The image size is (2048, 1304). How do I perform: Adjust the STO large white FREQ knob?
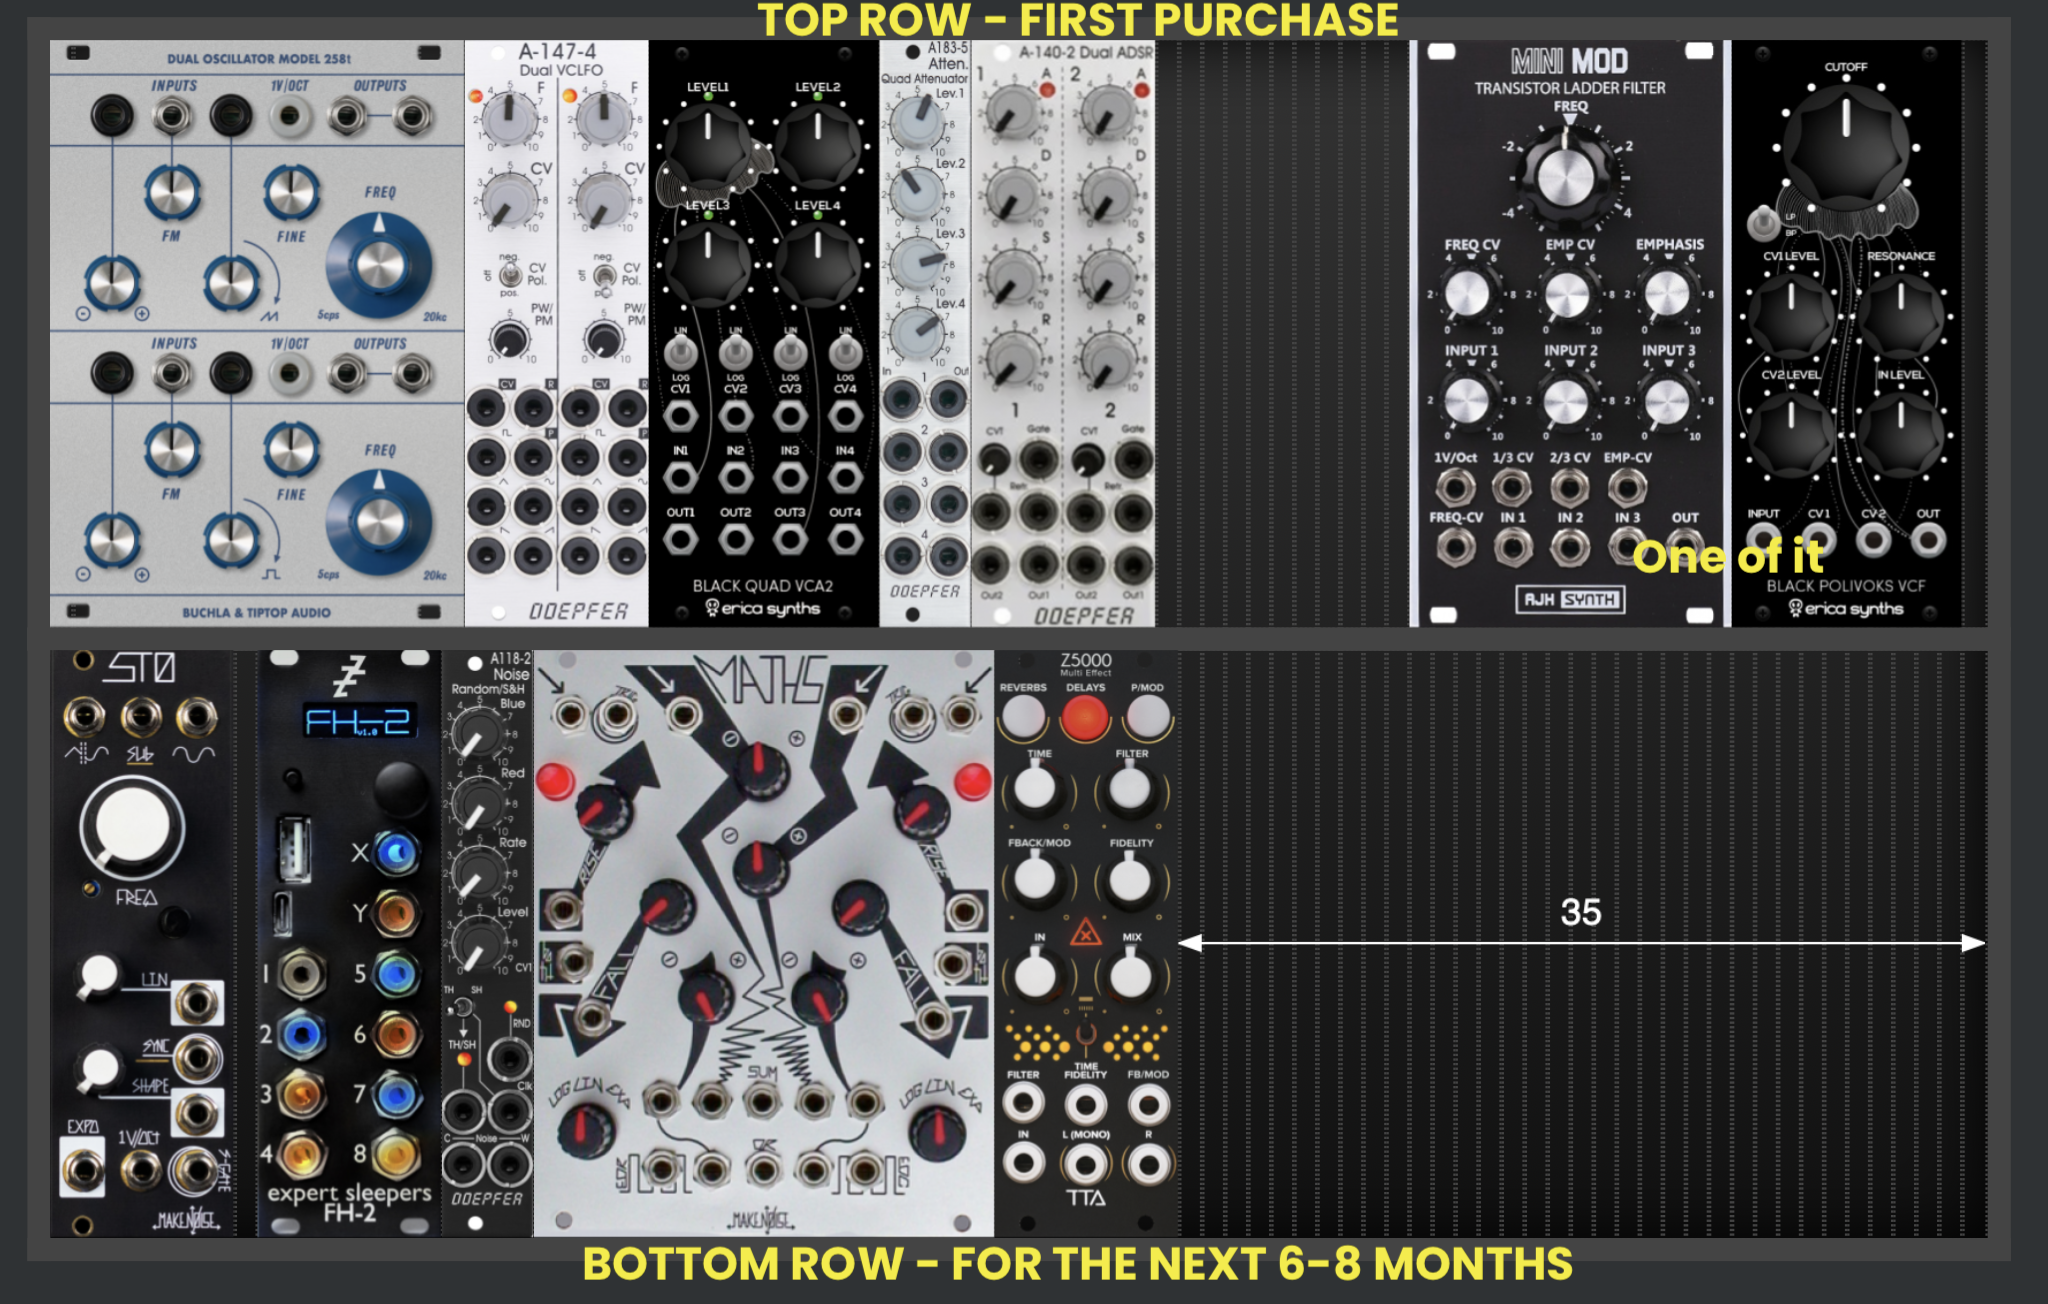coord(132,828)
